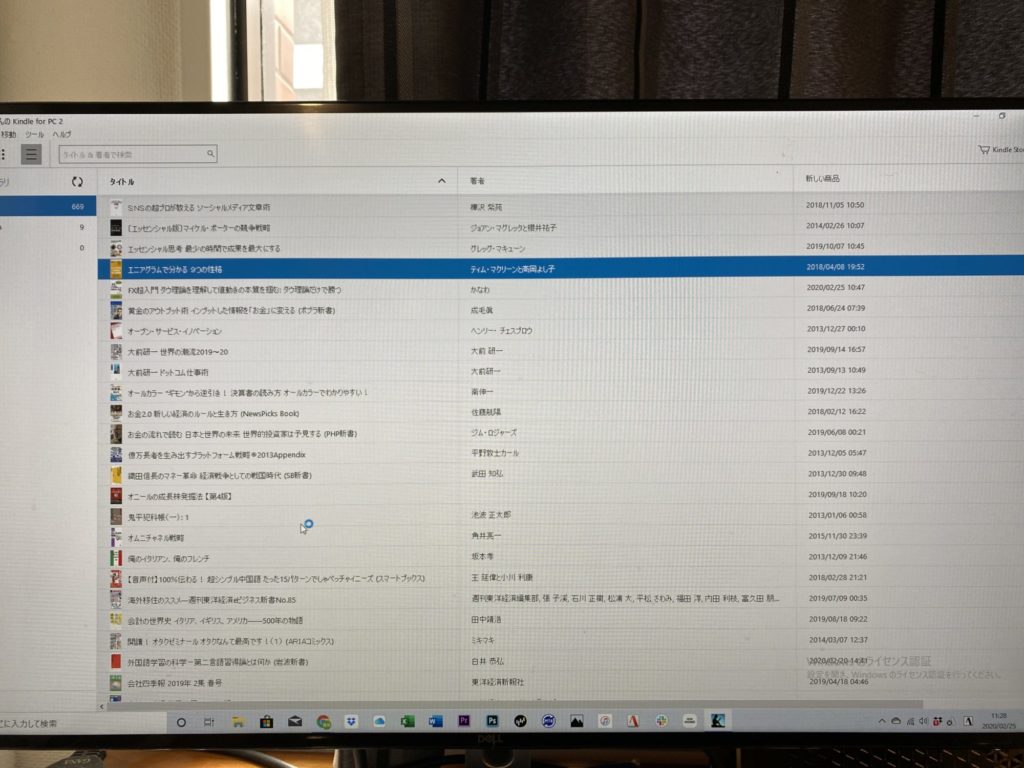The width and height of the screenshot is (1024, 768).
Task: Open Dropbox from the taskbar
Action: (351, 721)
